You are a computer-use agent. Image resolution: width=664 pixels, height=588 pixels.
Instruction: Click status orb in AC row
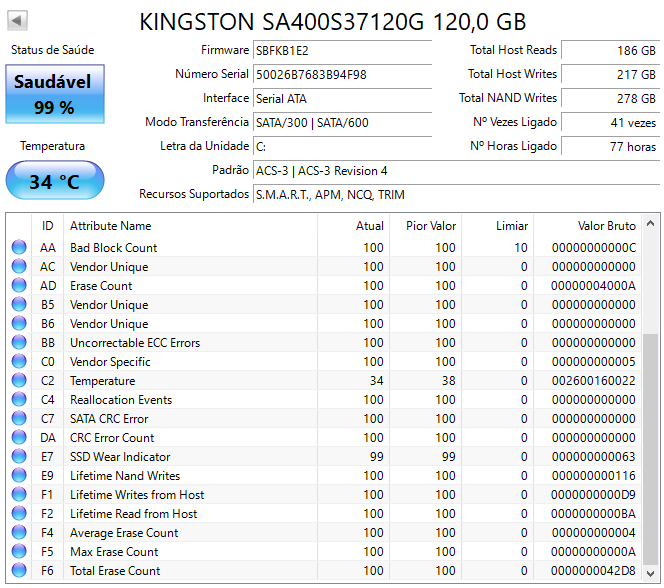point(19,266)
